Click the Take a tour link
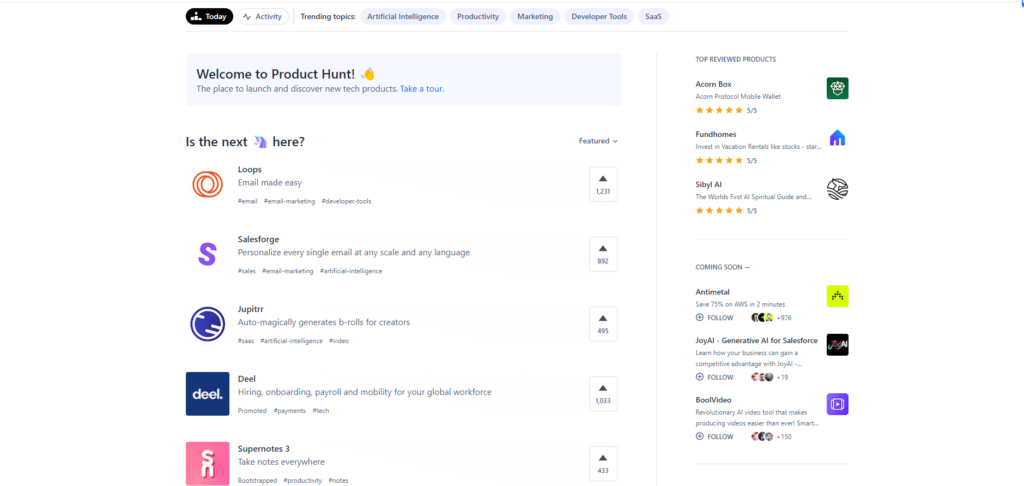The width and height of the screenshot is (1024, 486). tap(422, 89)
